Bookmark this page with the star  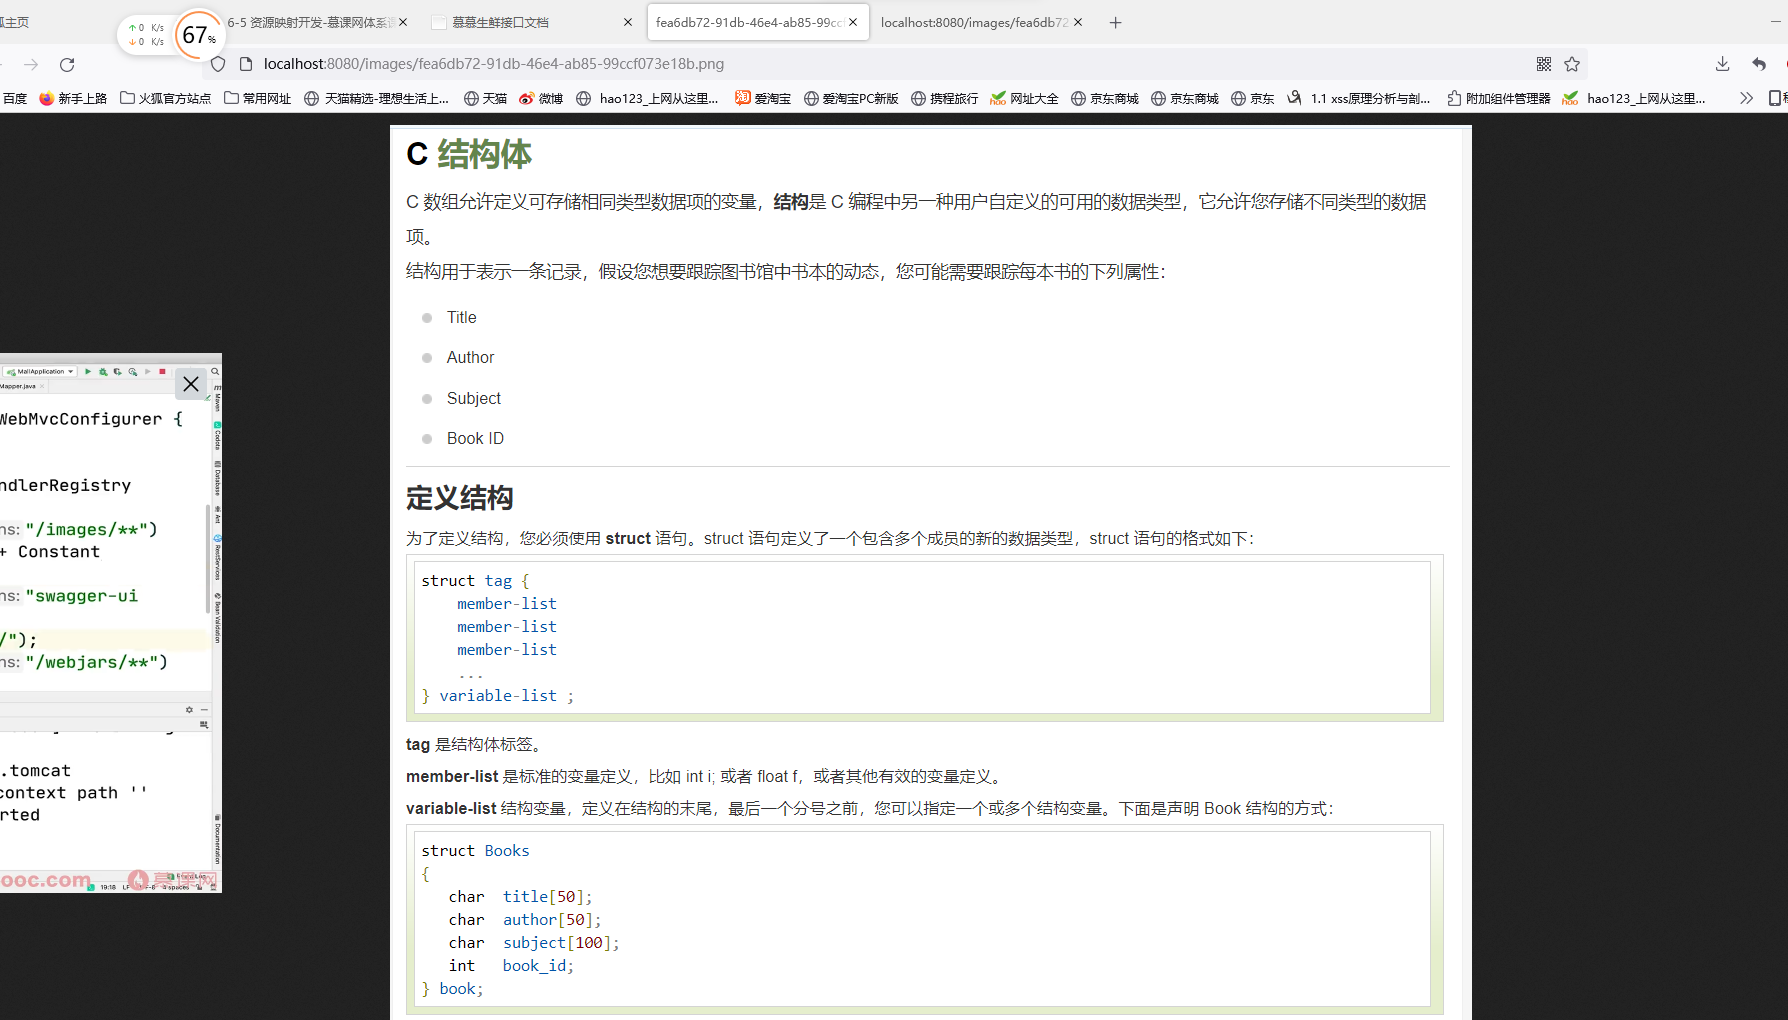point(1572,64)
